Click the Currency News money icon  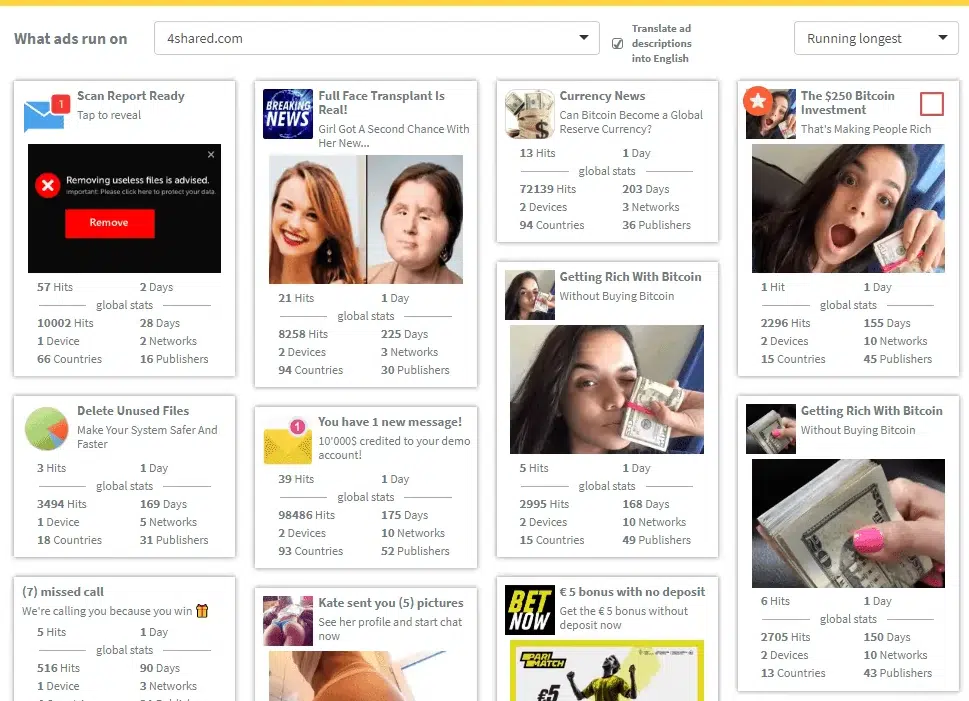(529, 114)
